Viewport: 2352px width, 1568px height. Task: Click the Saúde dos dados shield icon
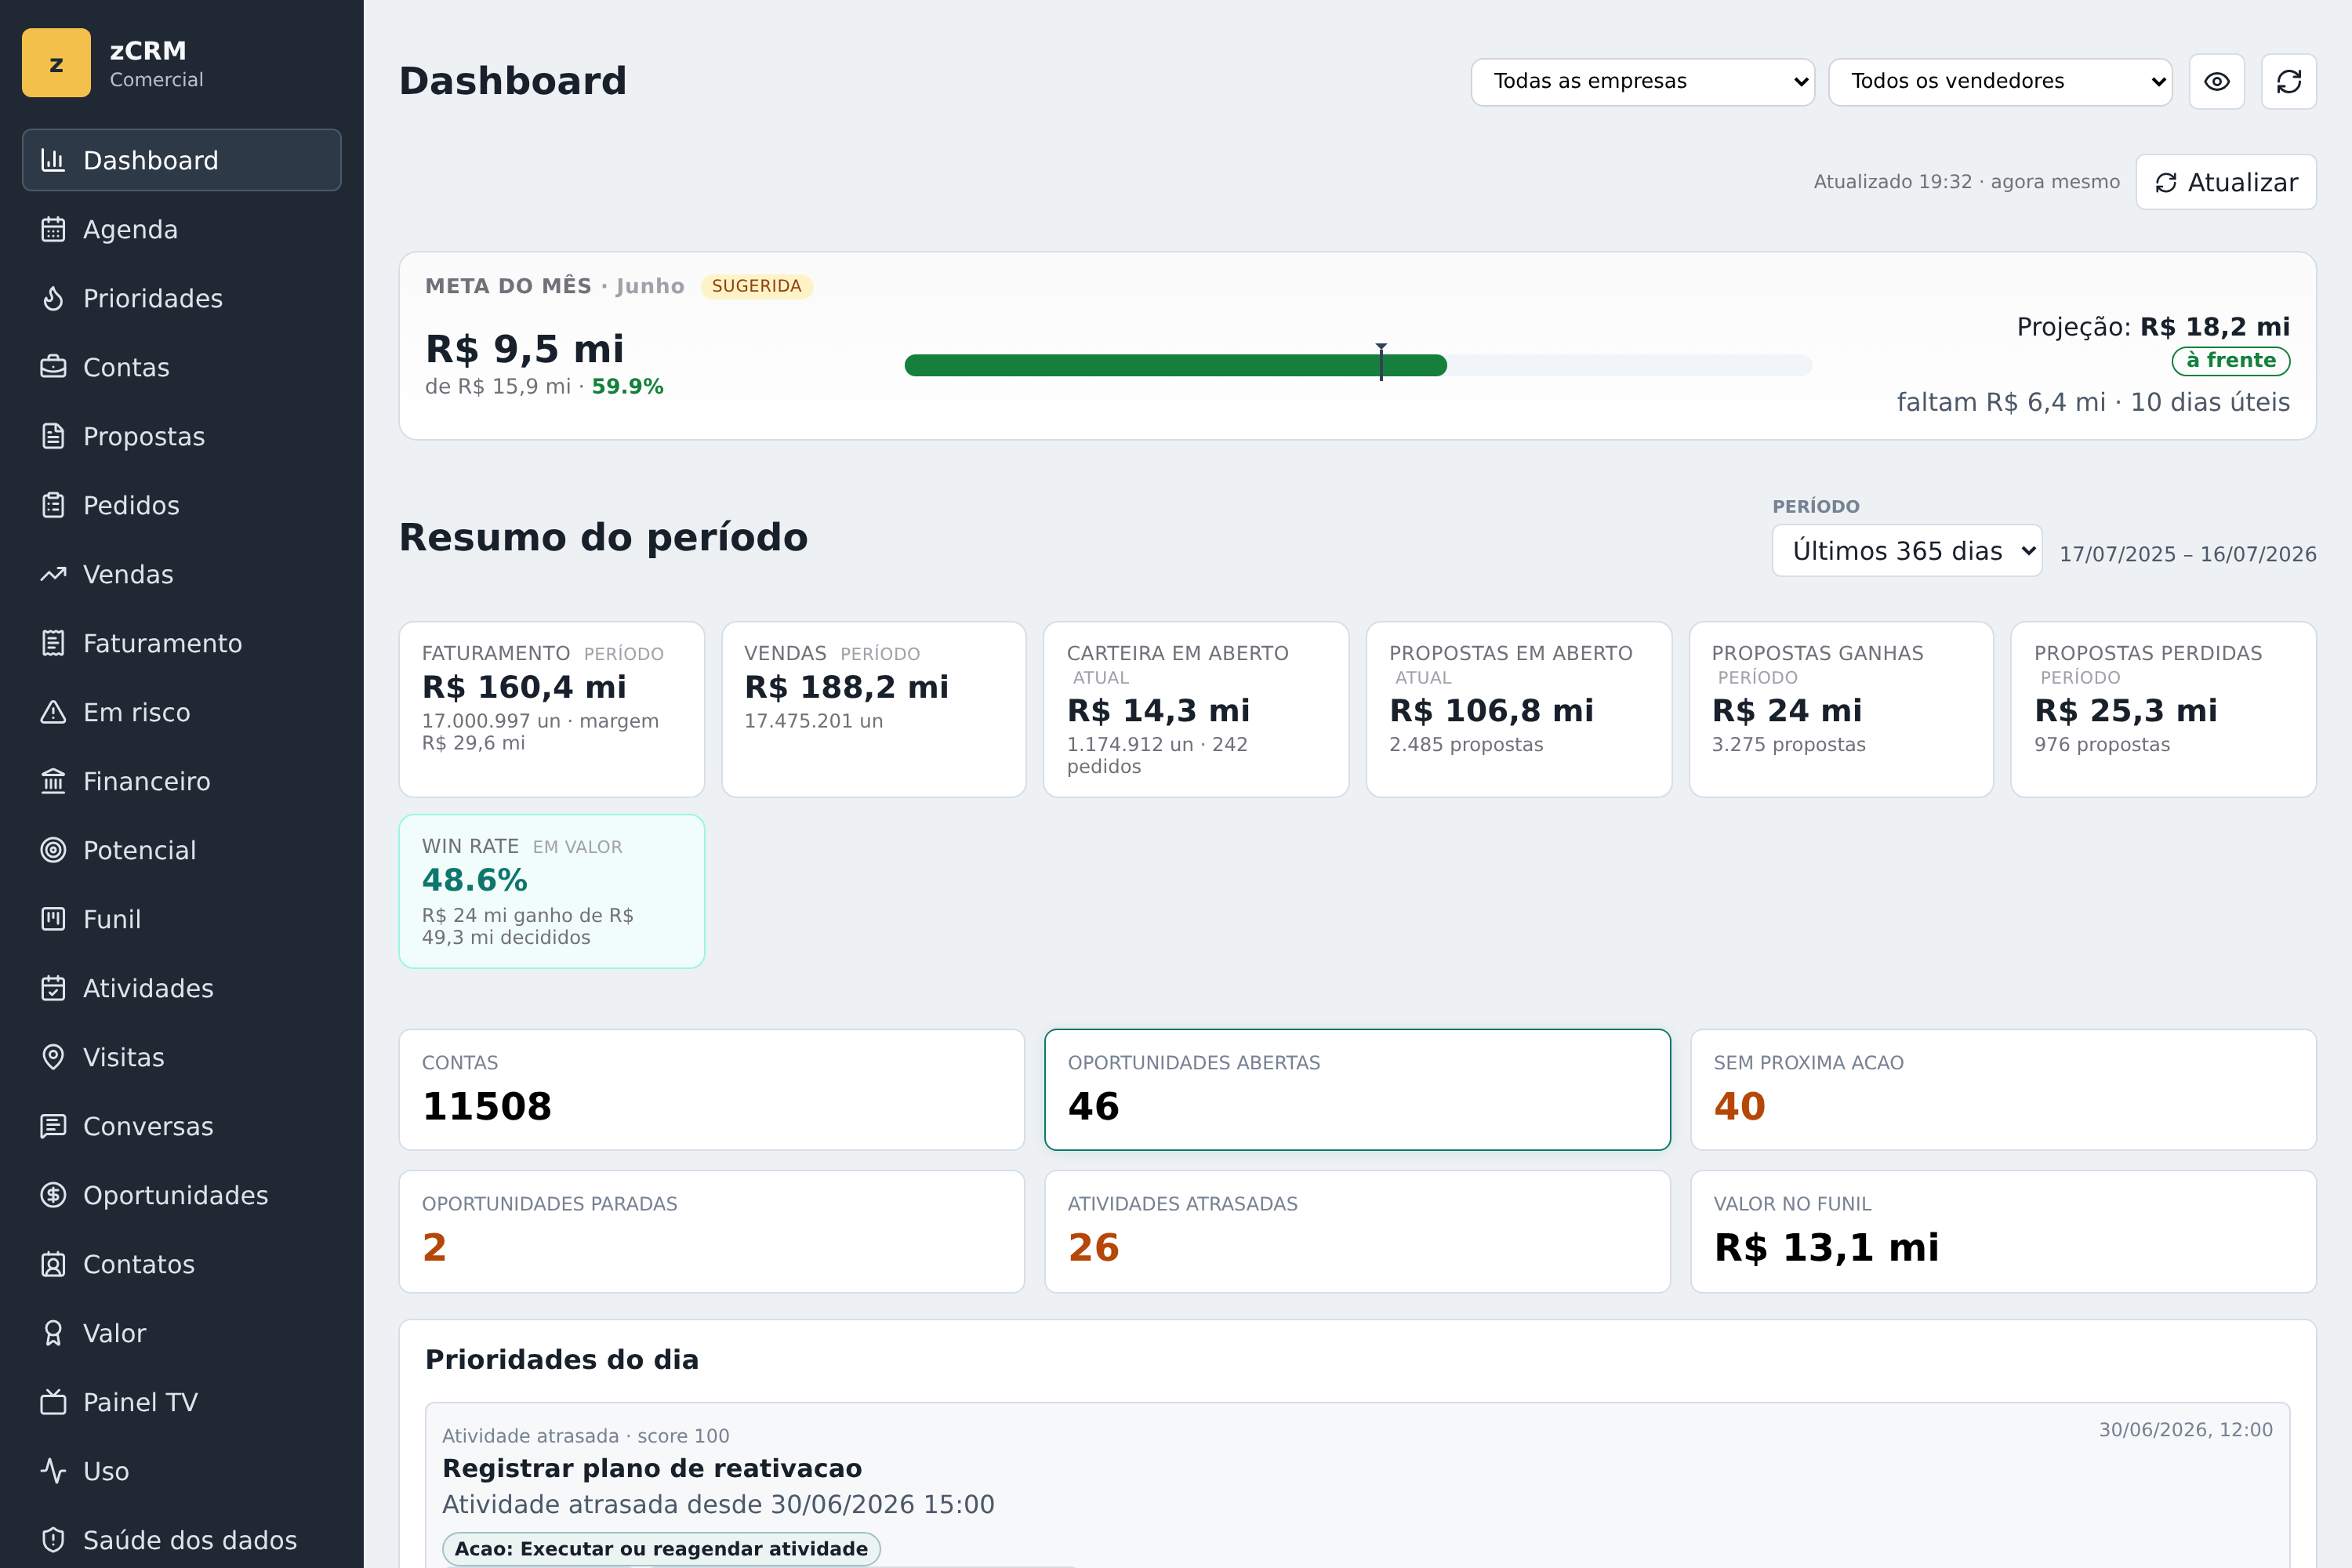pyautogui.click(x=53, y=1540)
